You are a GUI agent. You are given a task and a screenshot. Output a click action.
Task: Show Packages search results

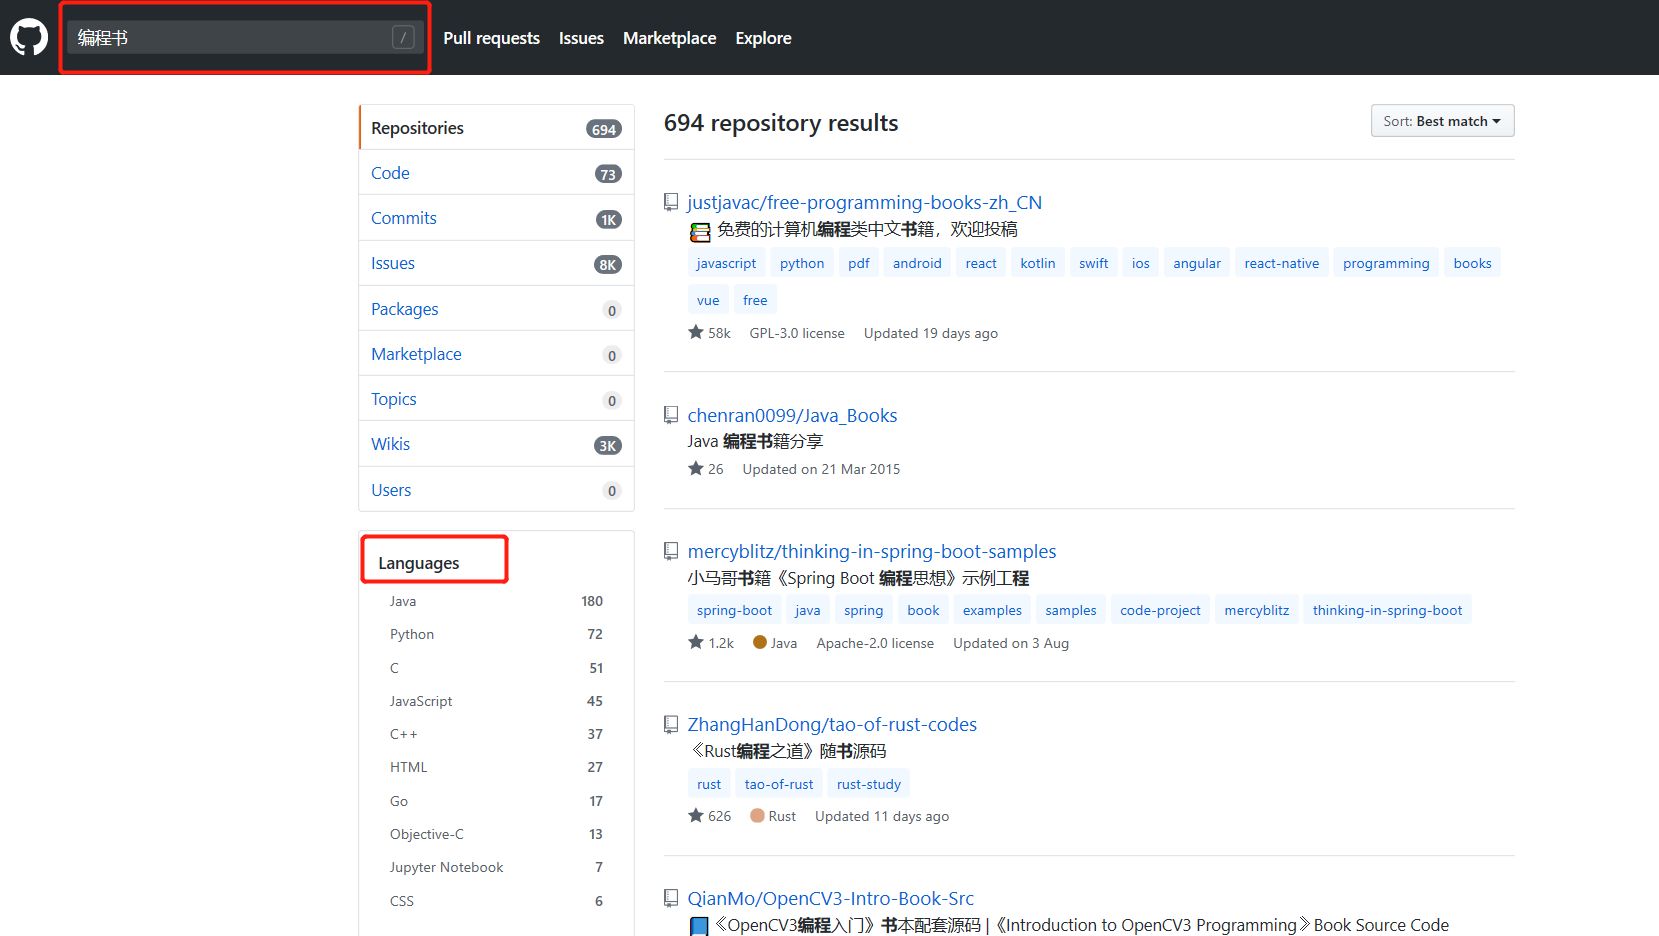point(497,309)
